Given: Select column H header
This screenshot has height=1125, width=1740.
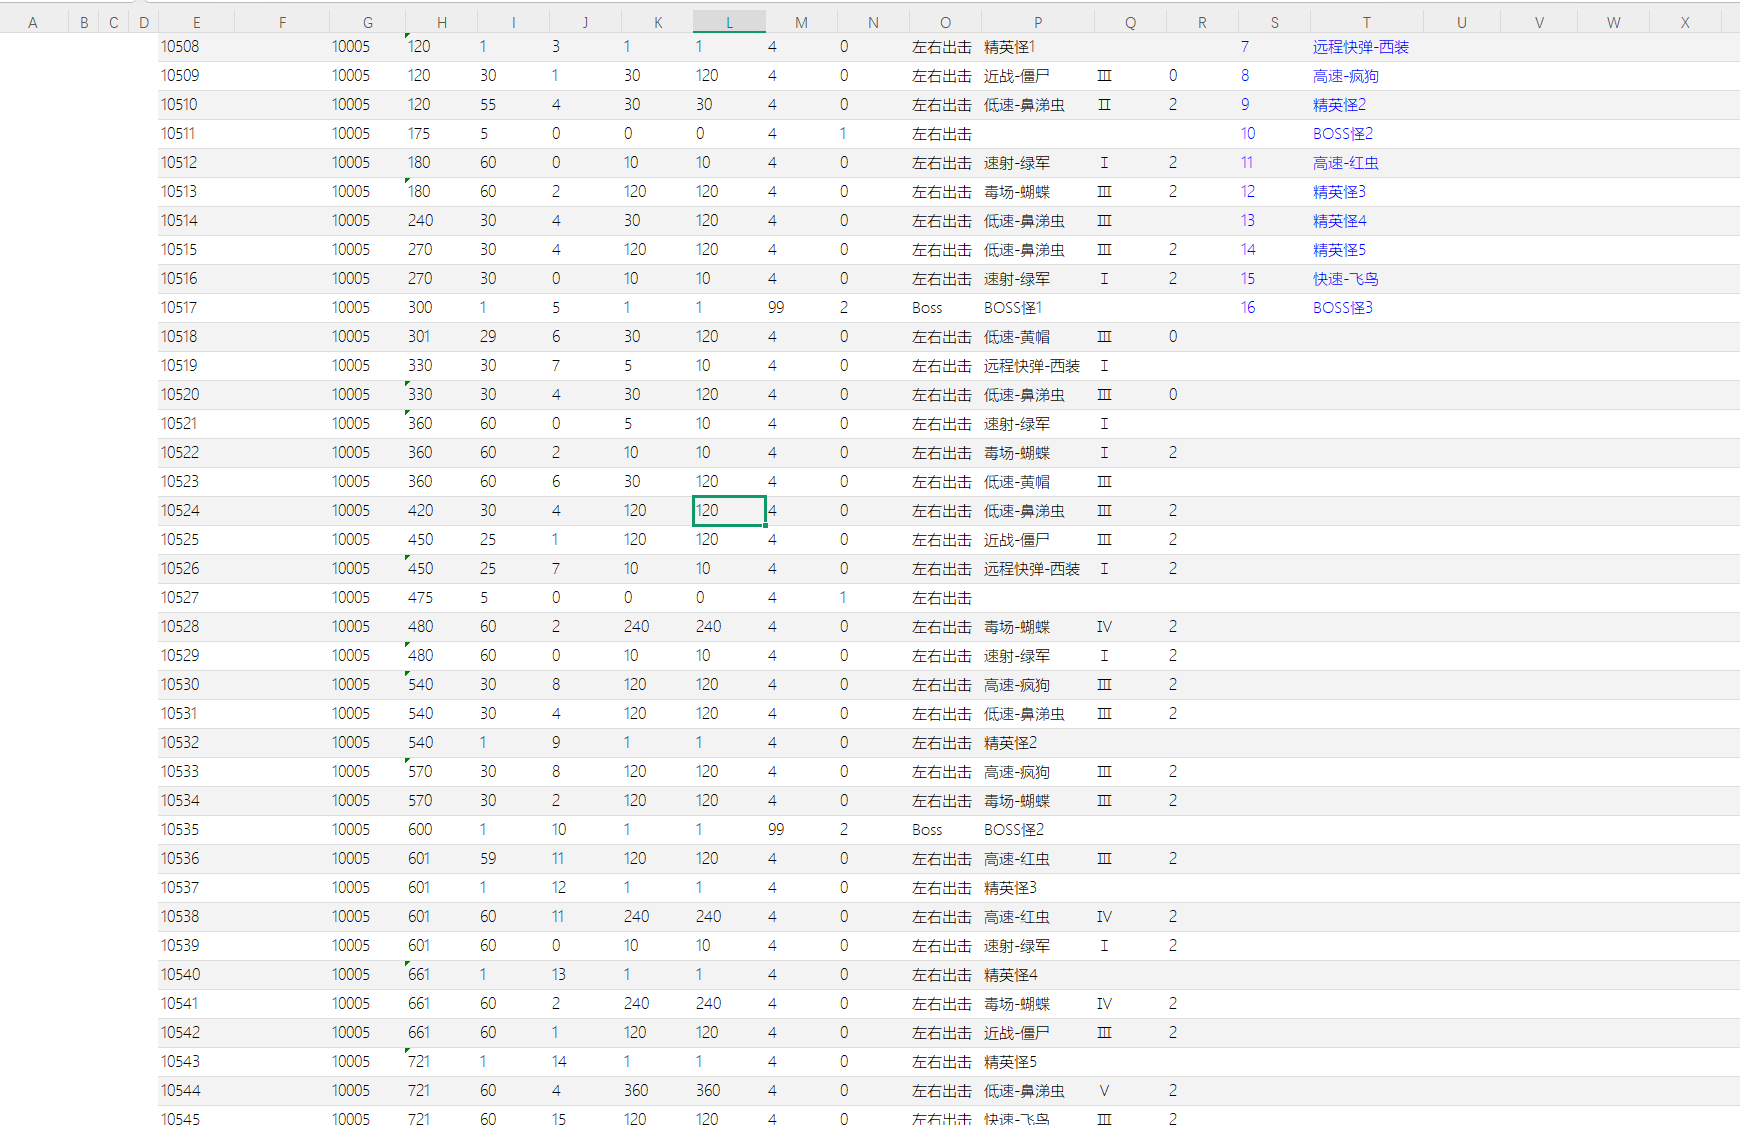Looking at the screenshot, I should [442, 22].
